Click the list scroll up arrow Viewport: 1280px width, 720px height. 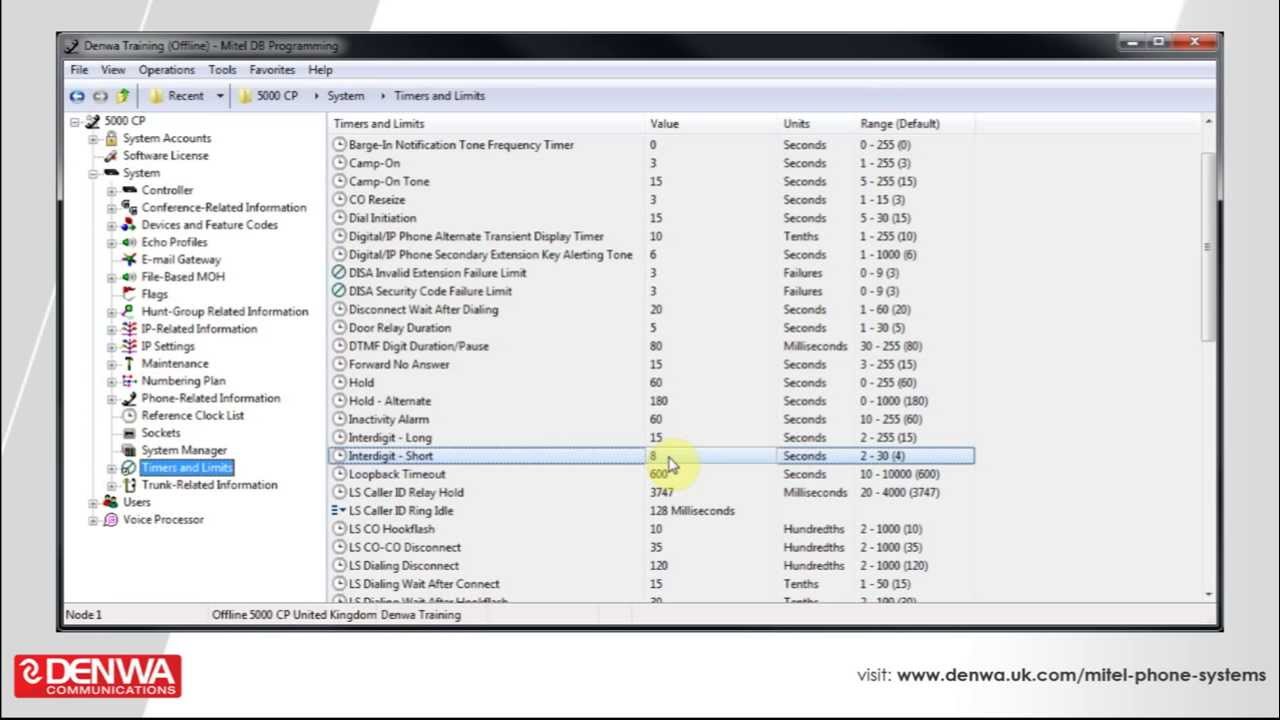click(x=1208, y=122)
